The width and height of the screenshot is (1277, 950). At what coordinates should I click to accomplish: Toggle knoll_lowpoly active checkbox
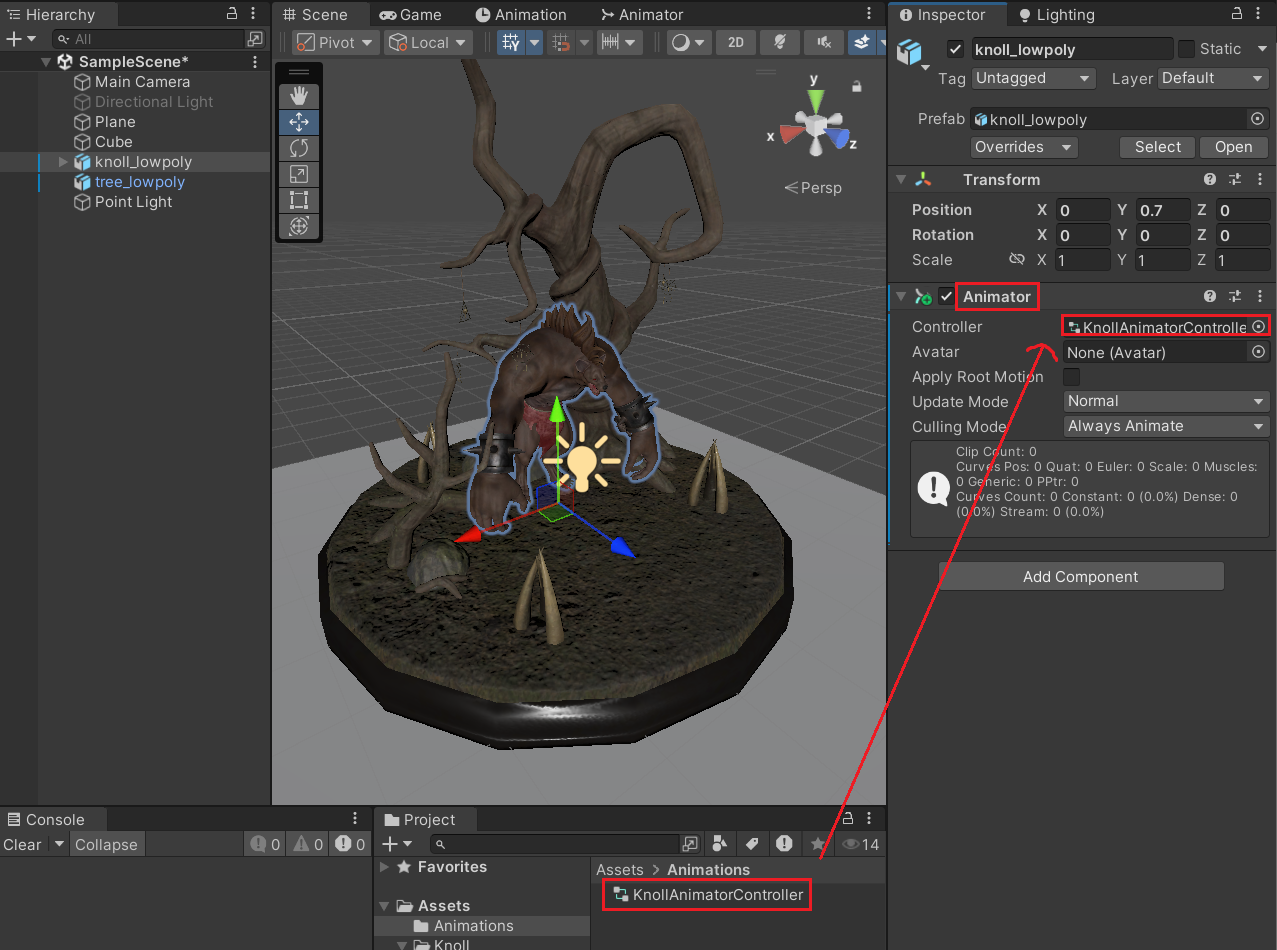click(956, 49)
